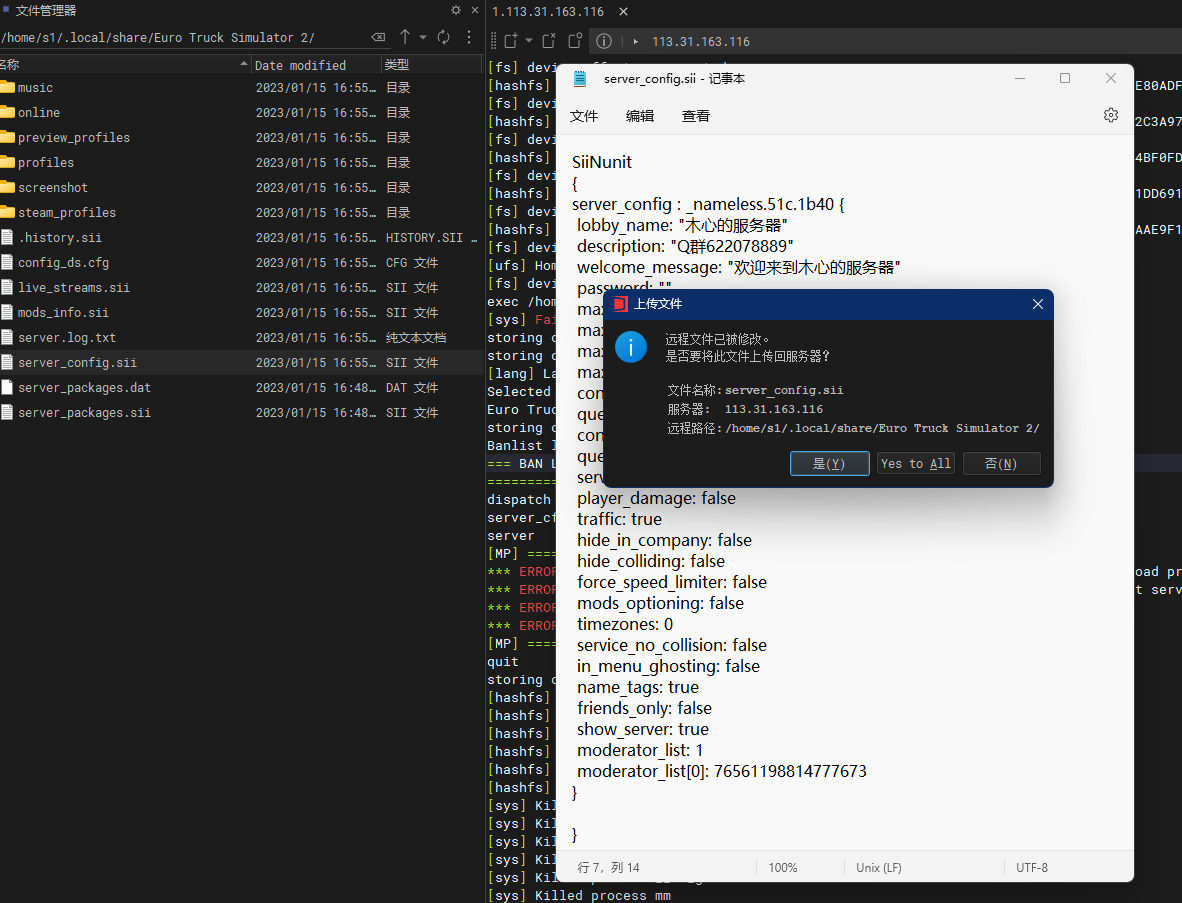1182x903 pixels.
Task: Click the zoom 100% status entry
Action: pos(782,868)
